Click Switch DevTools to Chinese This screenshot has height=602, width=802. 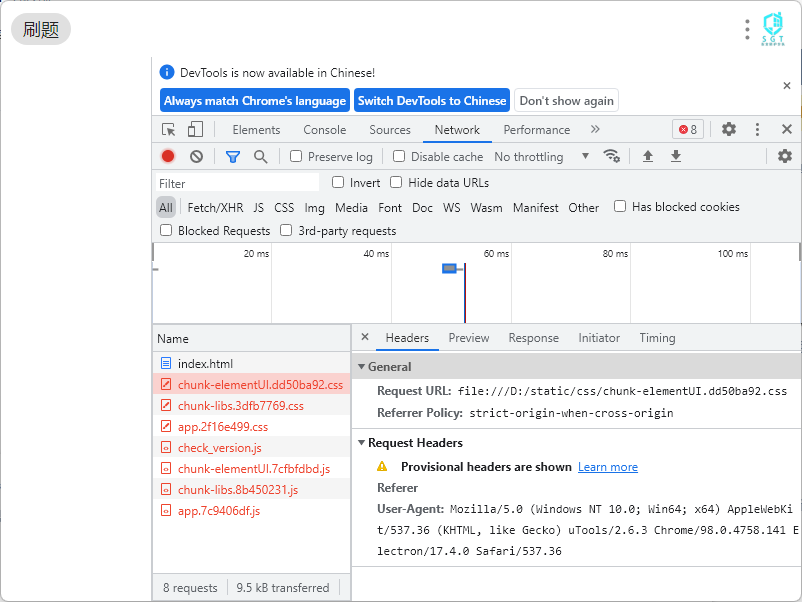coord(432,100)
